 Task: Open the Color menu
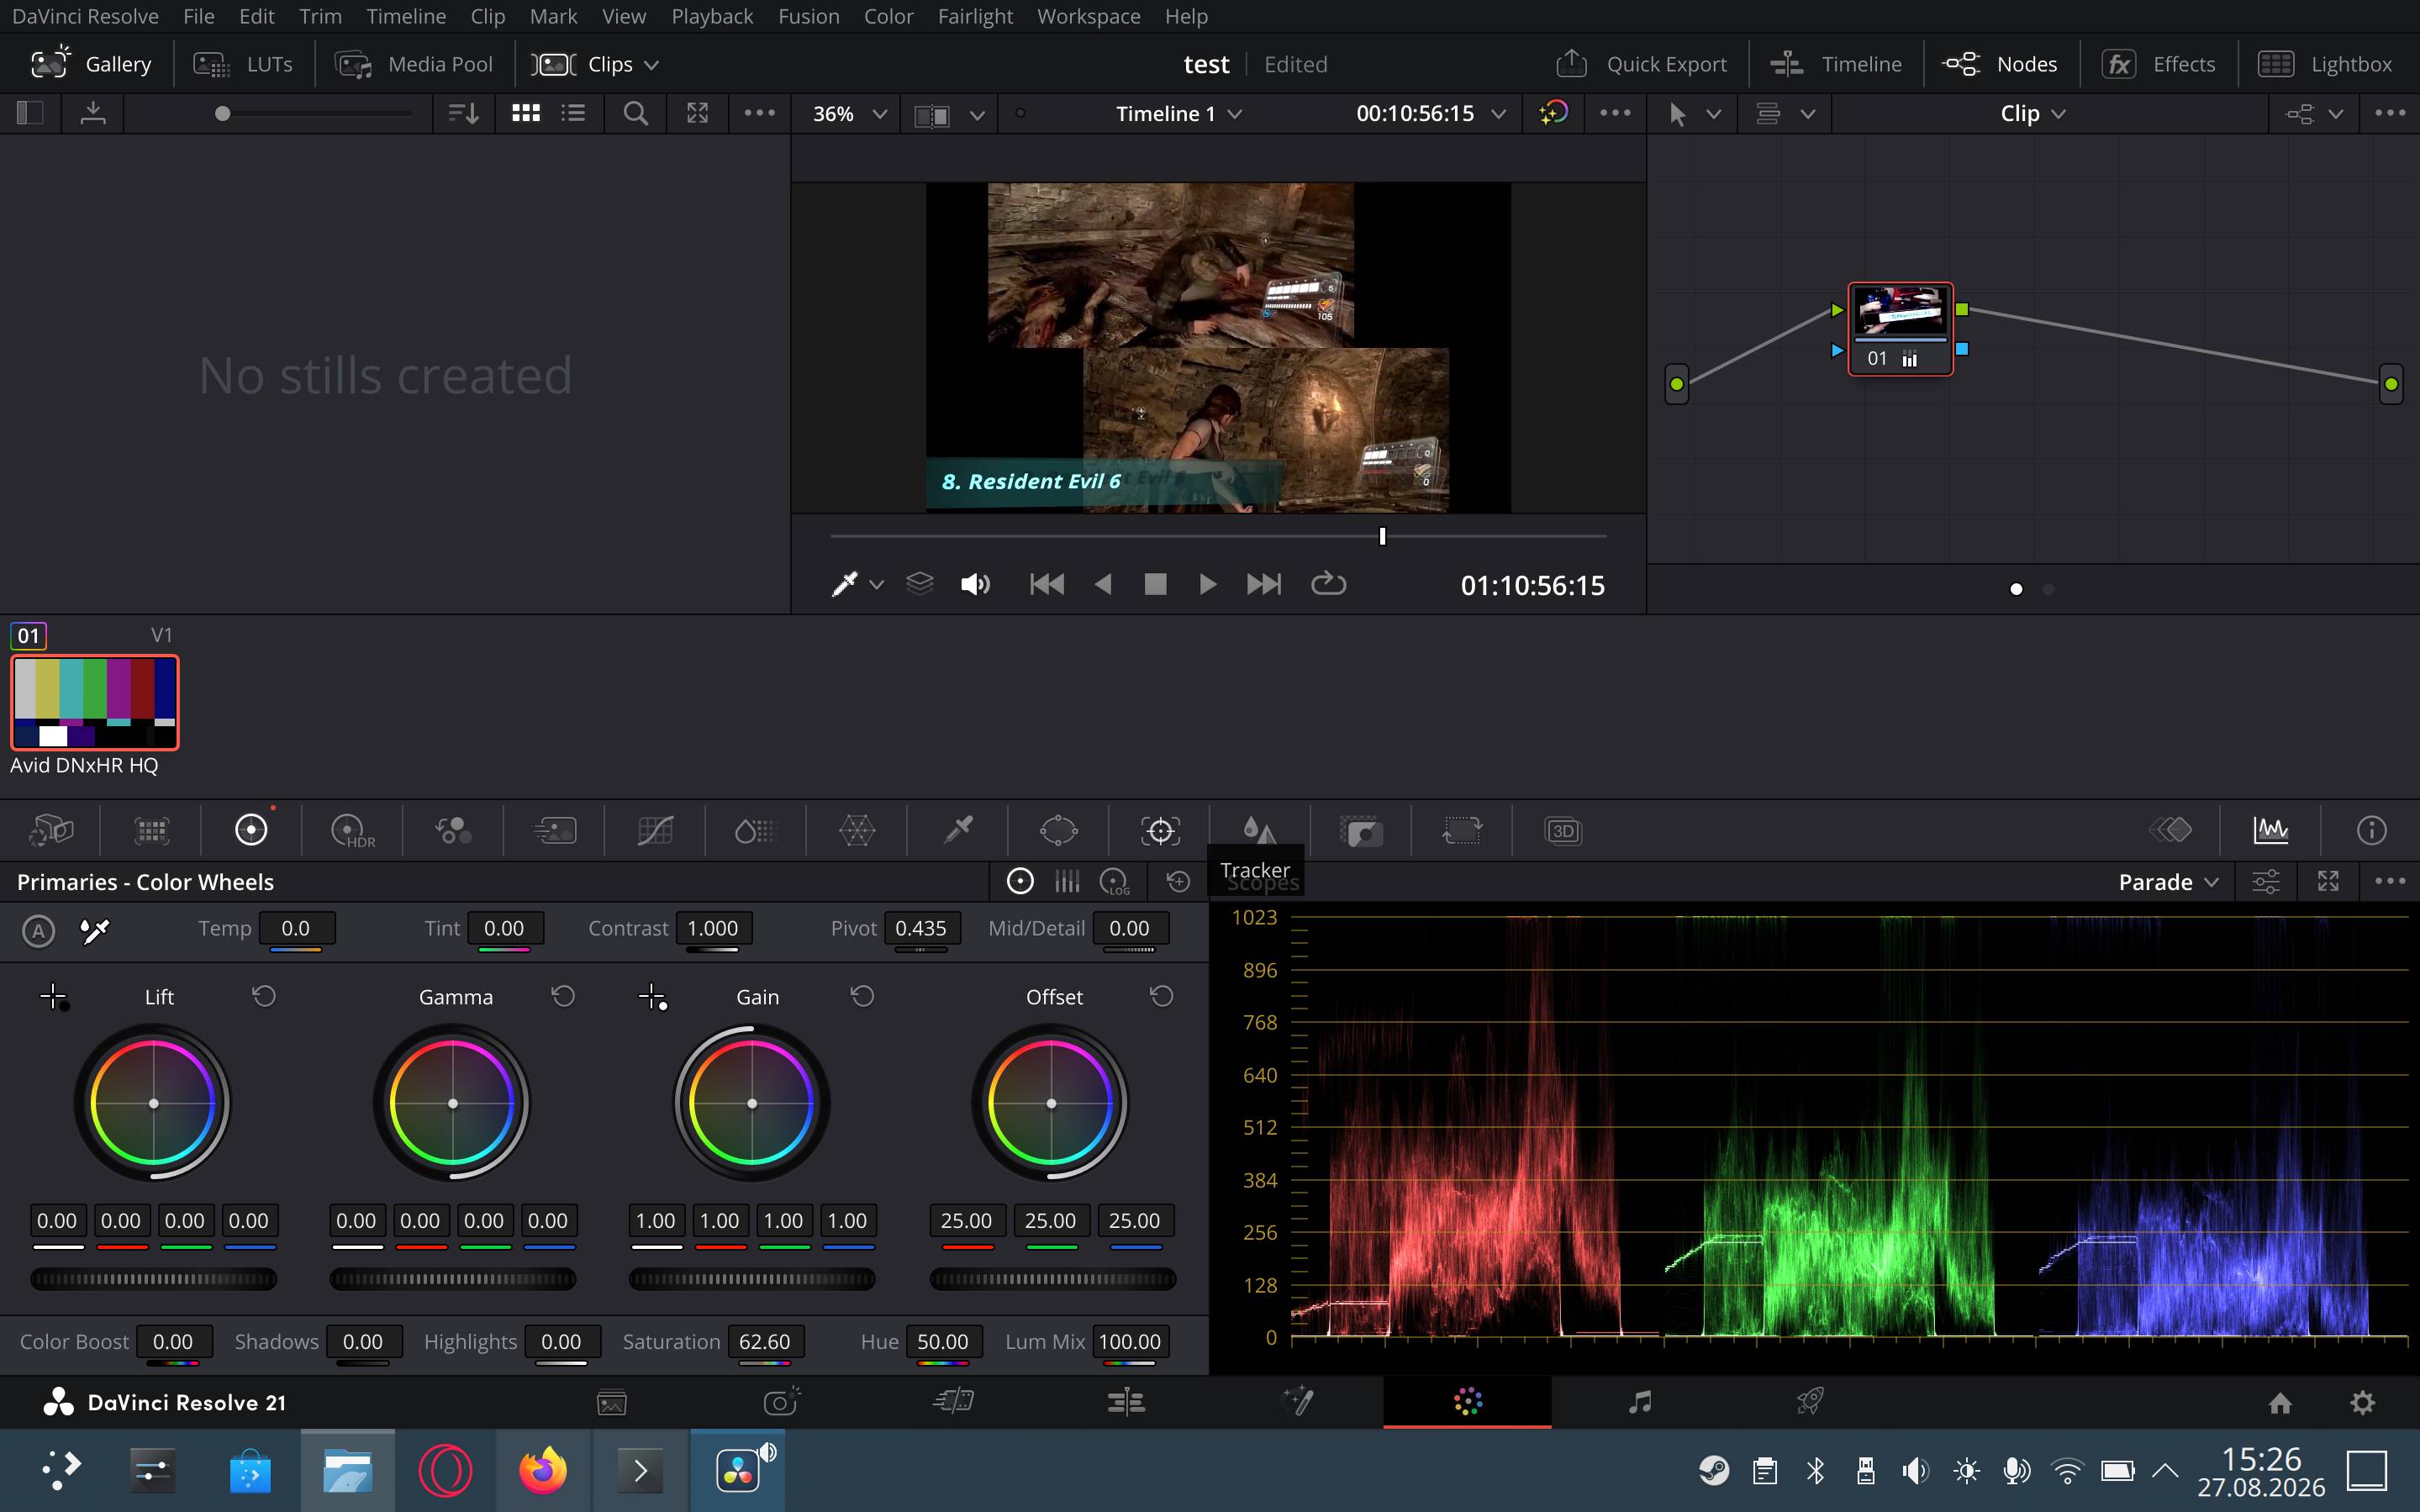coord(888,16)
